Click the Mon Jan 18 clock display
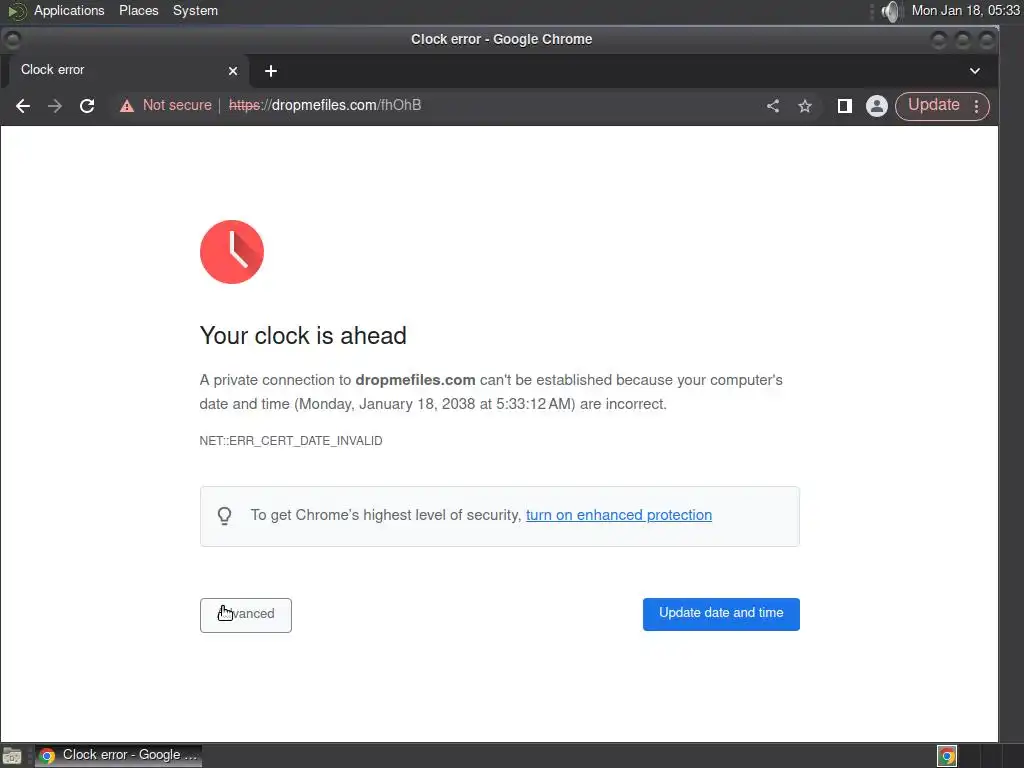The width and height of the screenshot is (1024, 768). (965, 10)
